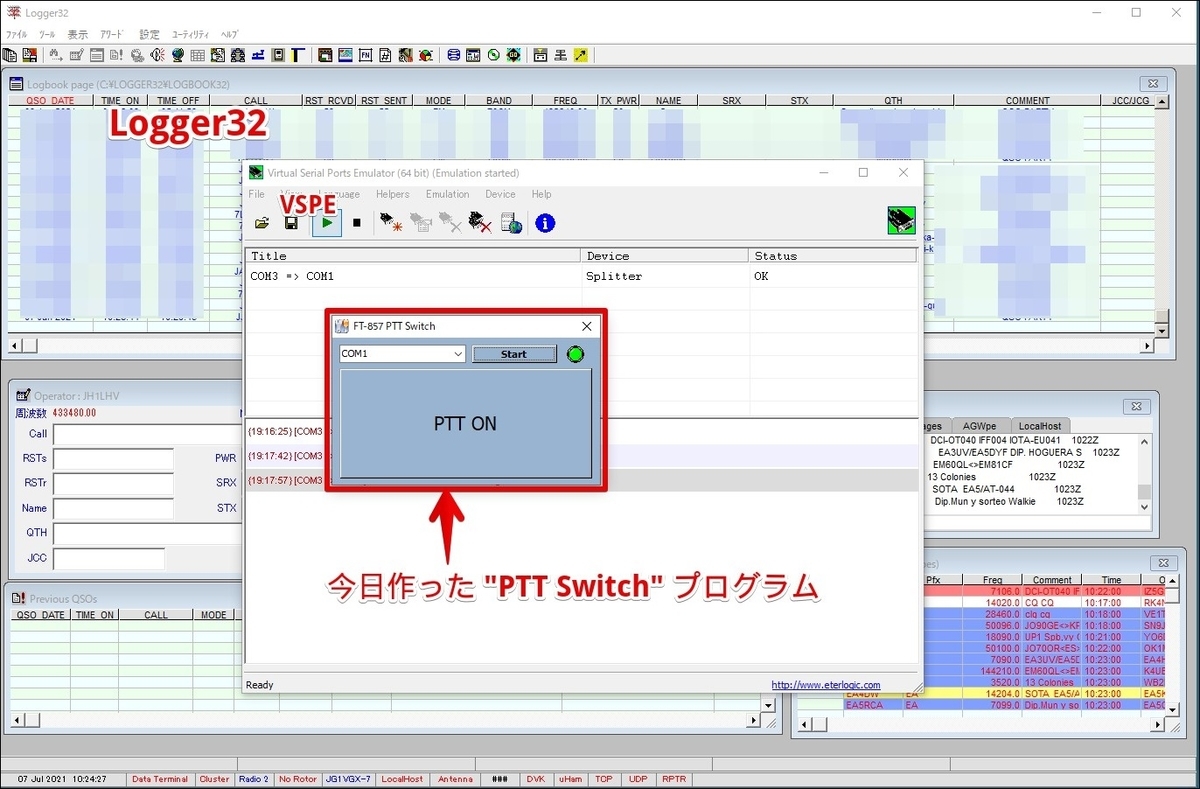Stop emulation with VSPE black square button

pos(357,222)
